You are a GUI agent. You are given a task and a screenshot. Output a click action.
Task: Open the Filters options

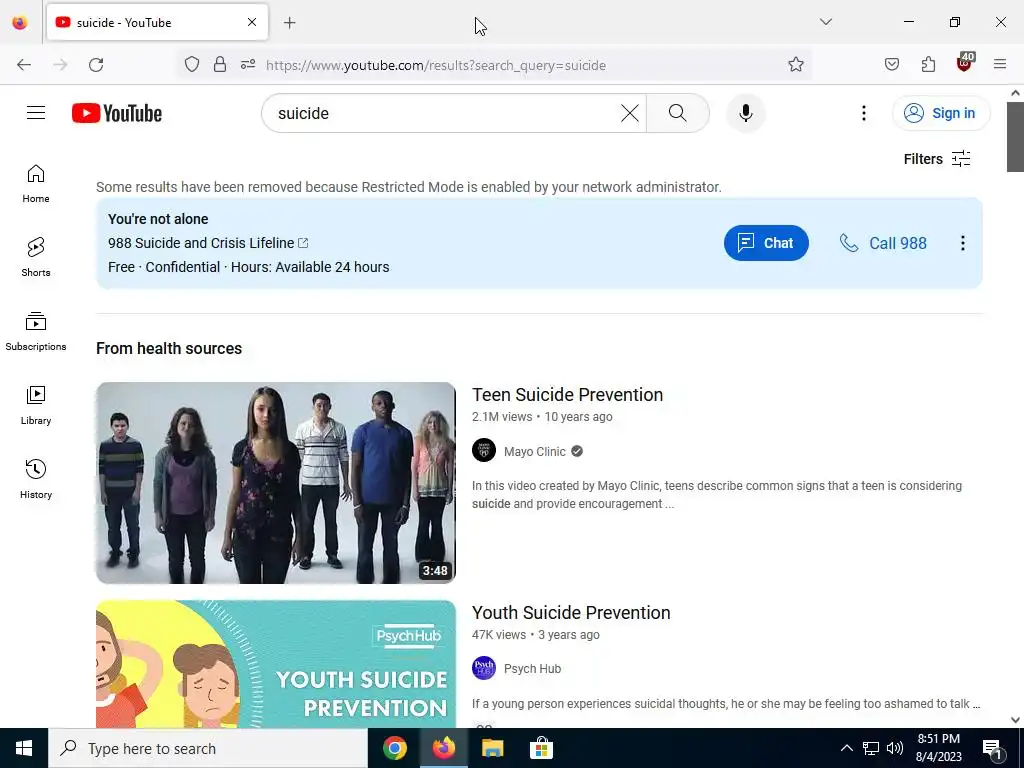click(x=937, y=159)
